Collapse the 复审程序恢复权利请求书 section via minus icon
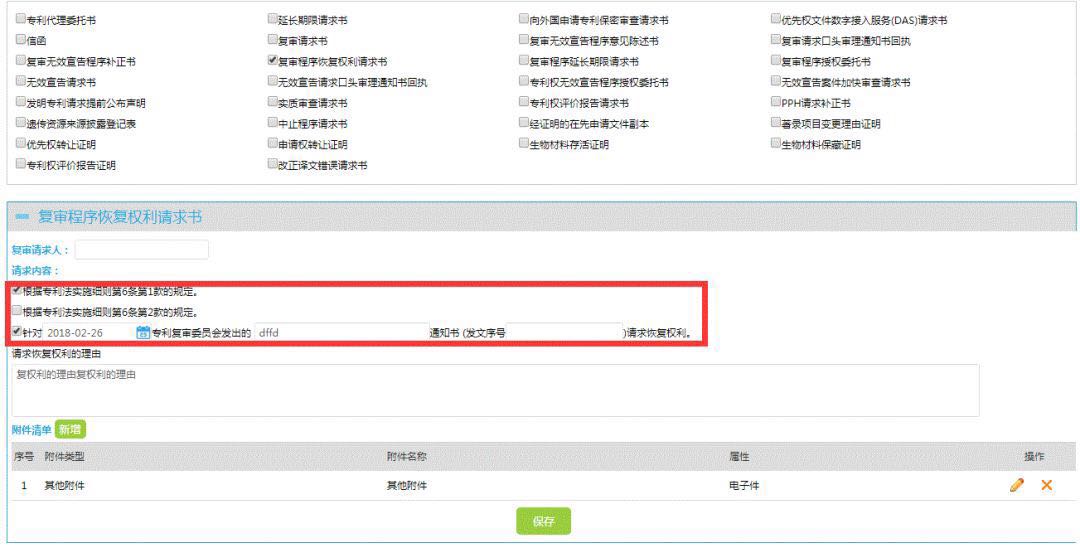Image resolution: width=1080 pixels, height=548 pixels. [x=22, y=217]
